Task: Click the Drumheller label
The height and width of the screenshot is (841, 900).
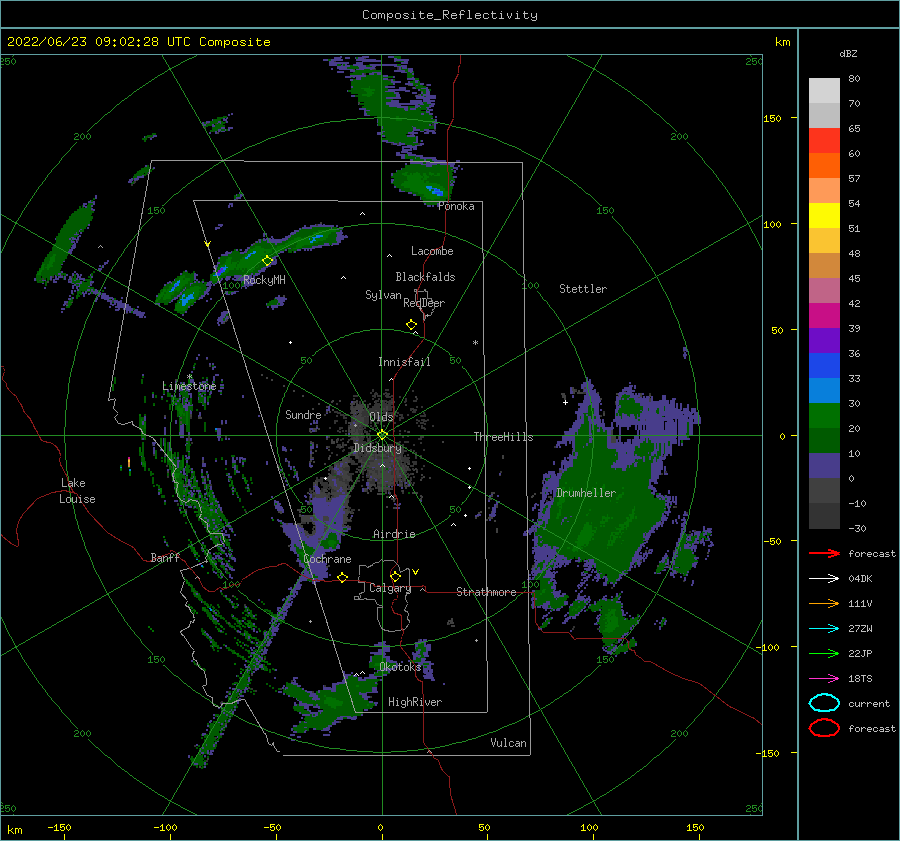Action: [586, 493]
